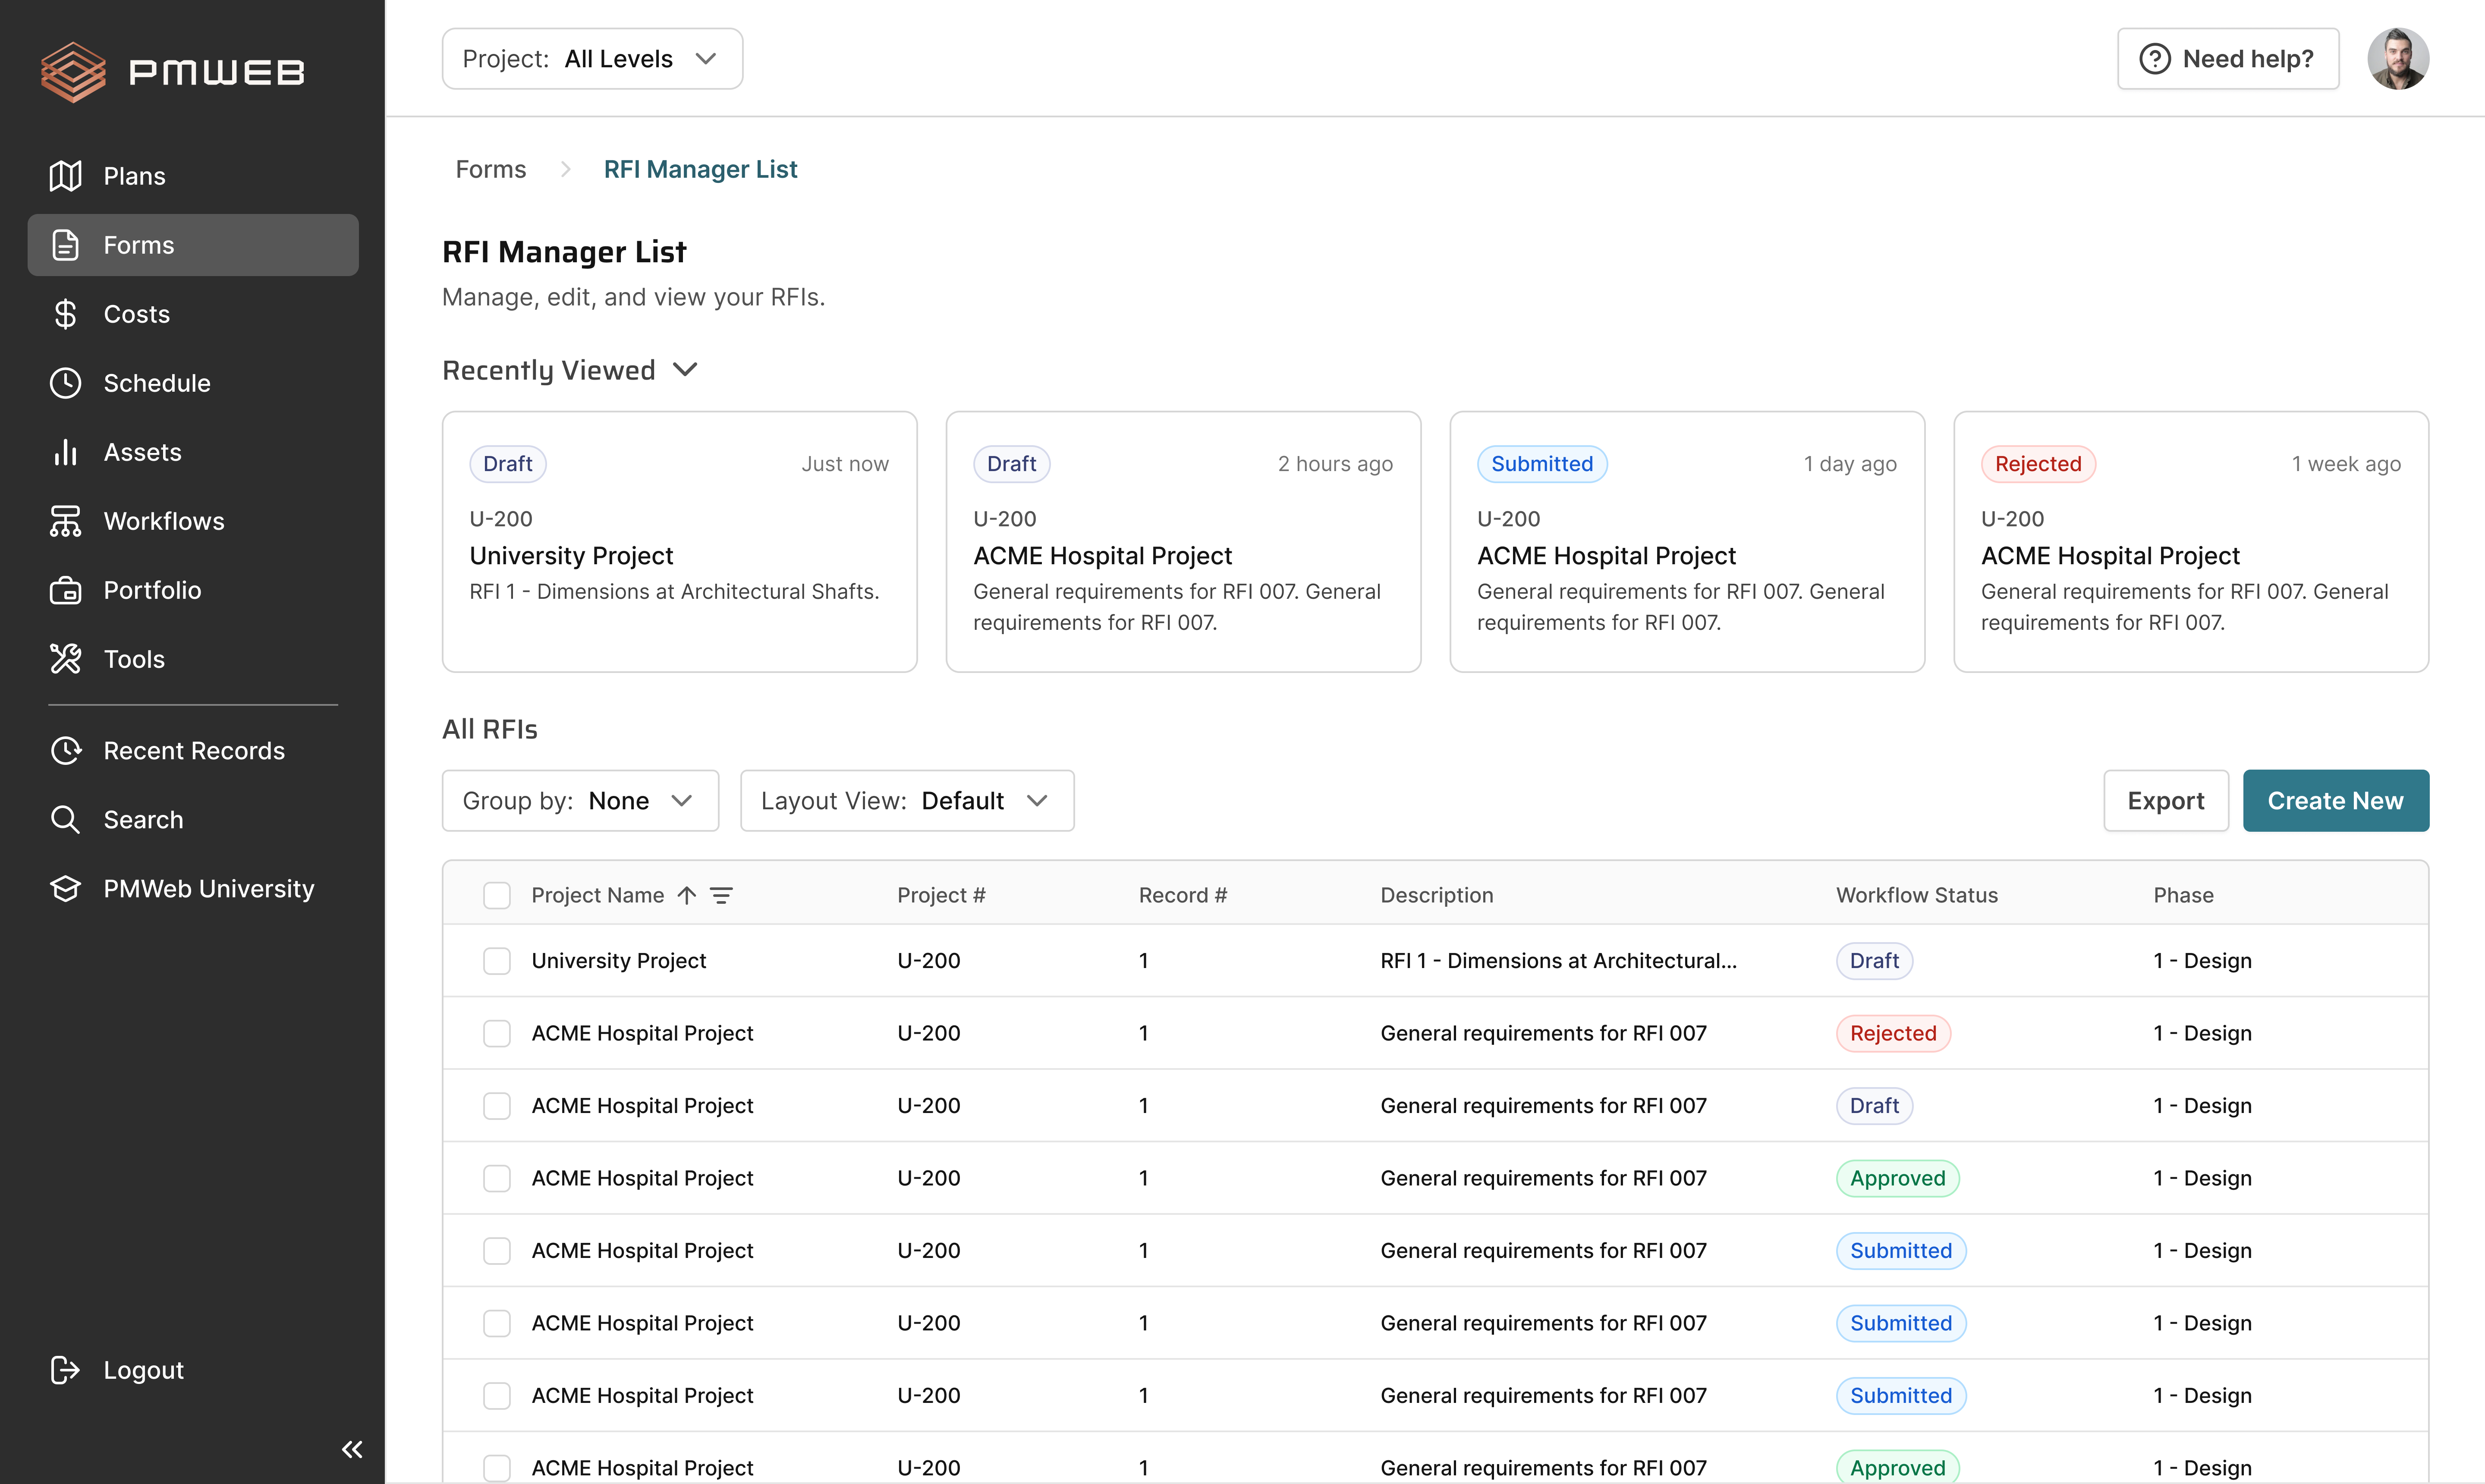Click the Tools wrench icon
This screenshot has width=2485, height=1484.
point(66,659)
